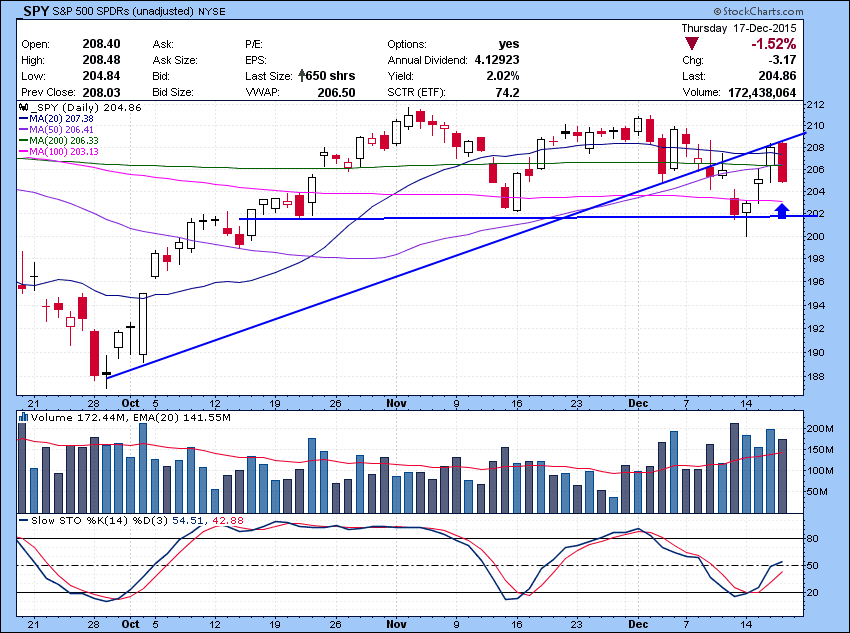Click the 188 price axis label
This screenshot has width=850, height=633.
click(x=816, y=377)
